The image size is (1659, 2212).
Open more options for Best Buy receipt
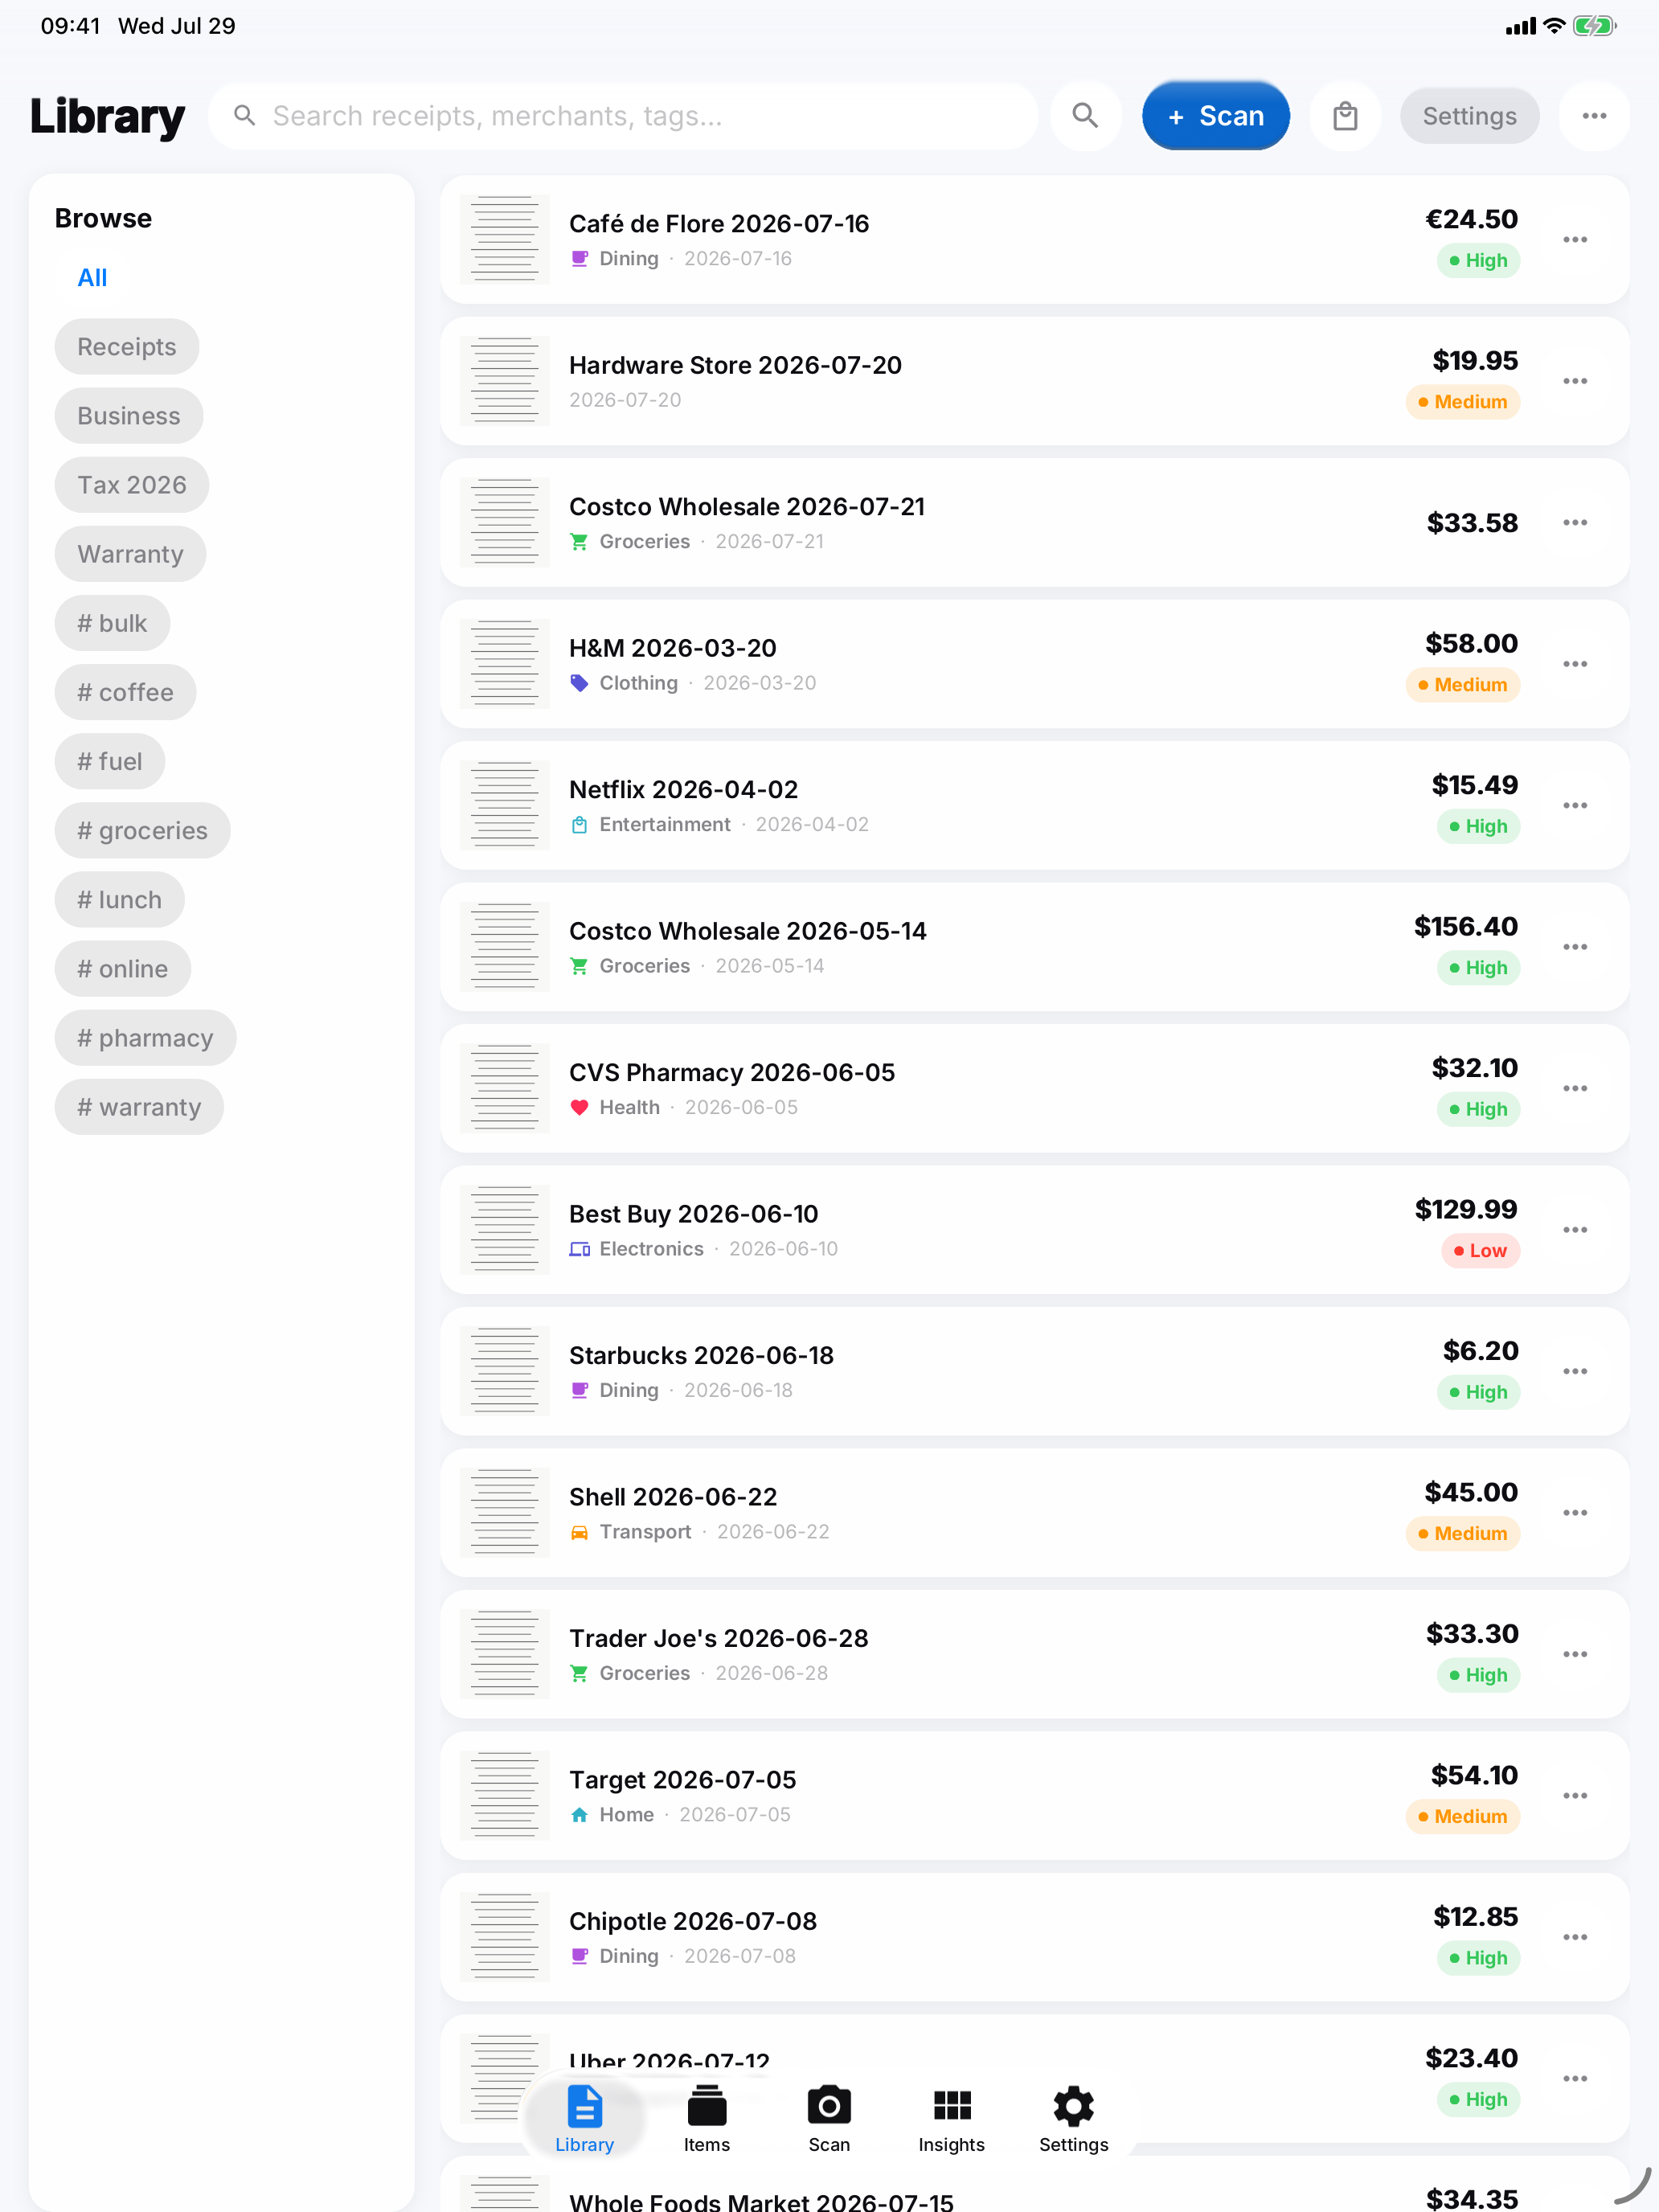[1575, 1230]
